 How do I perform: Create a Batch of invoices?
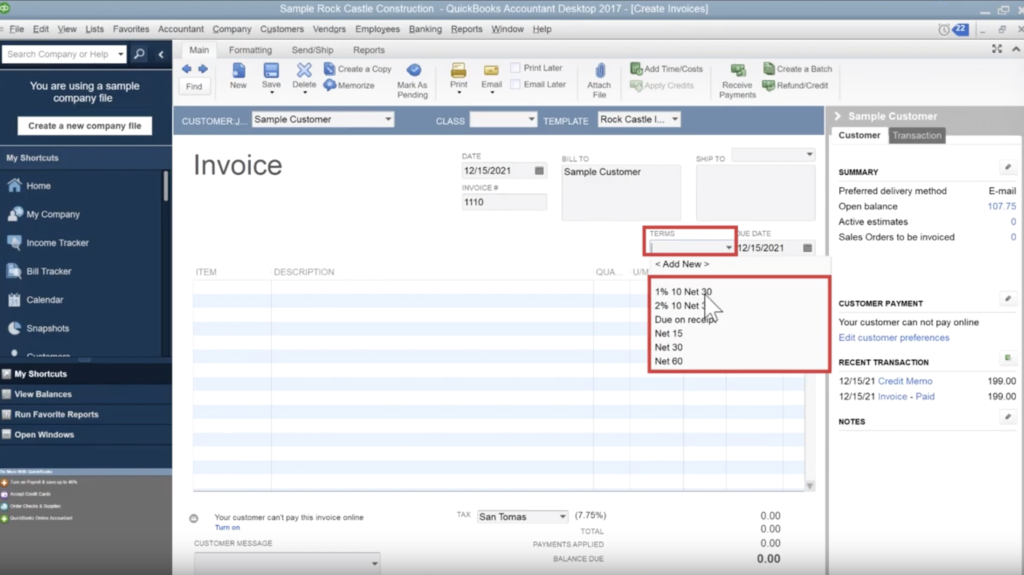797,69
